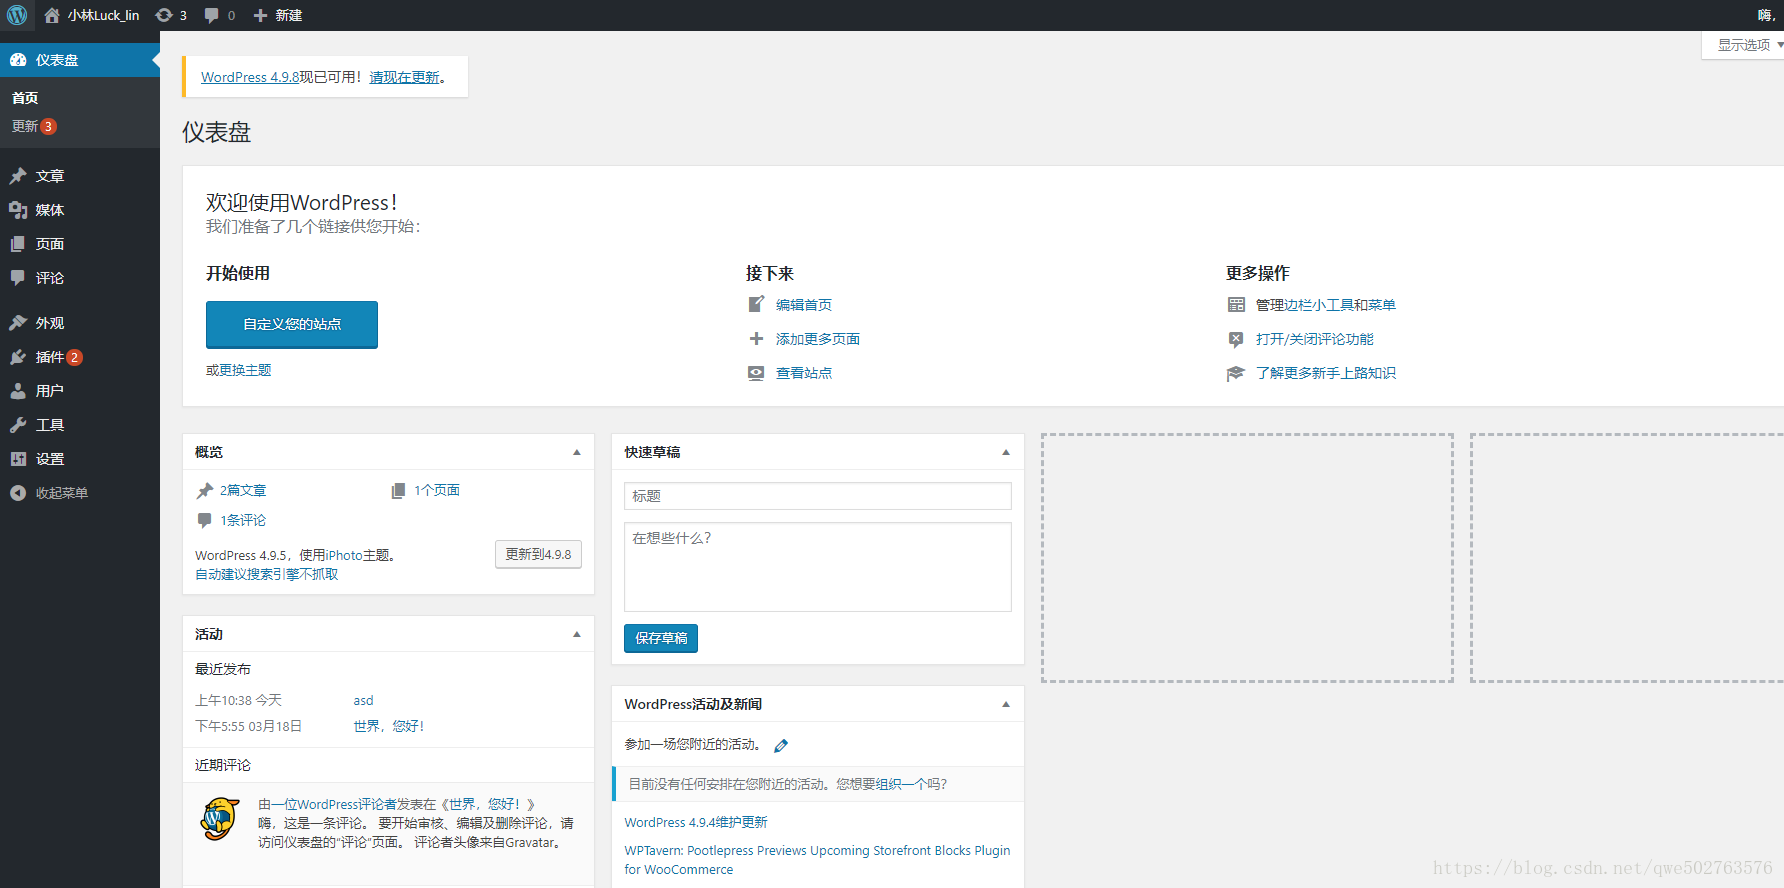The height and width of the screenshot is (888, 1784).
Task: Click 小林Luck_lin site name in admin bar
Action: tap(103, 15)
